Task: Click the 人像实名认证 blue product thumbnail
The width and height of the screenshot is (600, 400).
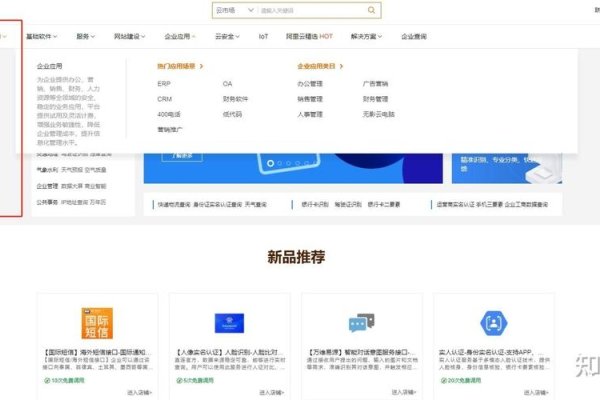Action: pyautogui.click(x=229, y=323)
